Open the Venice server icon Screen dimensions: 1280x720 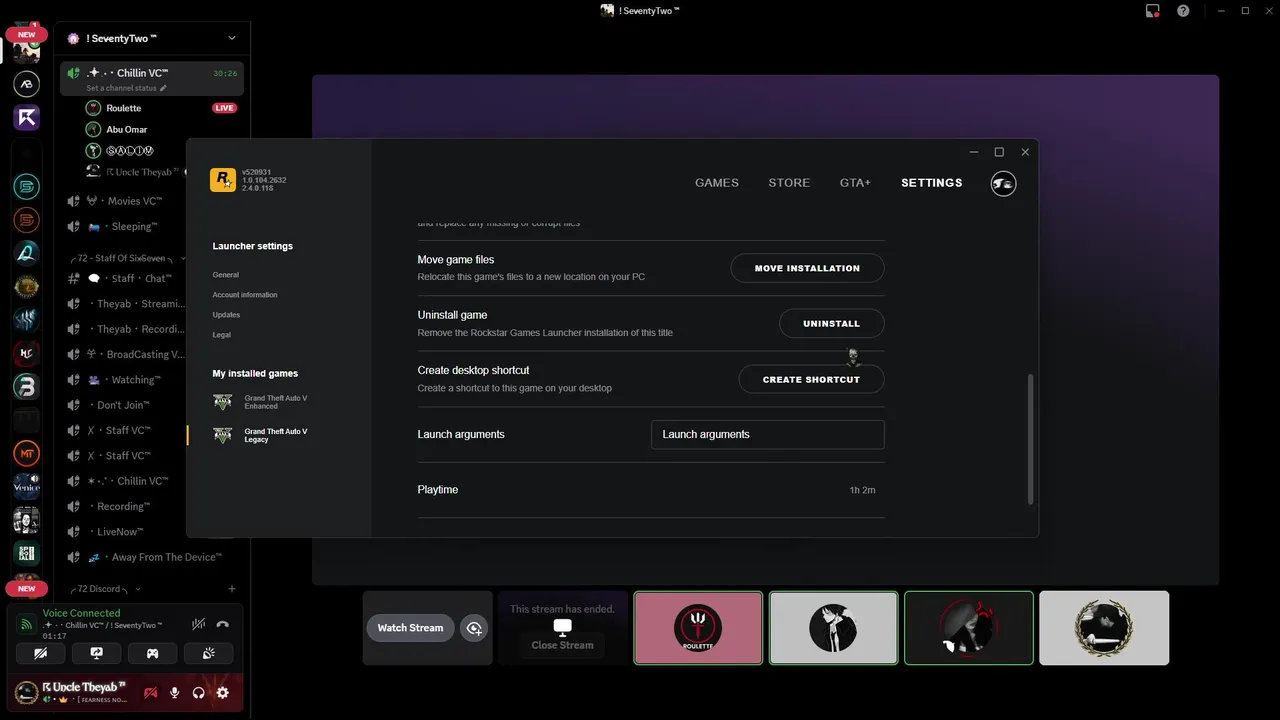point(27,486)
